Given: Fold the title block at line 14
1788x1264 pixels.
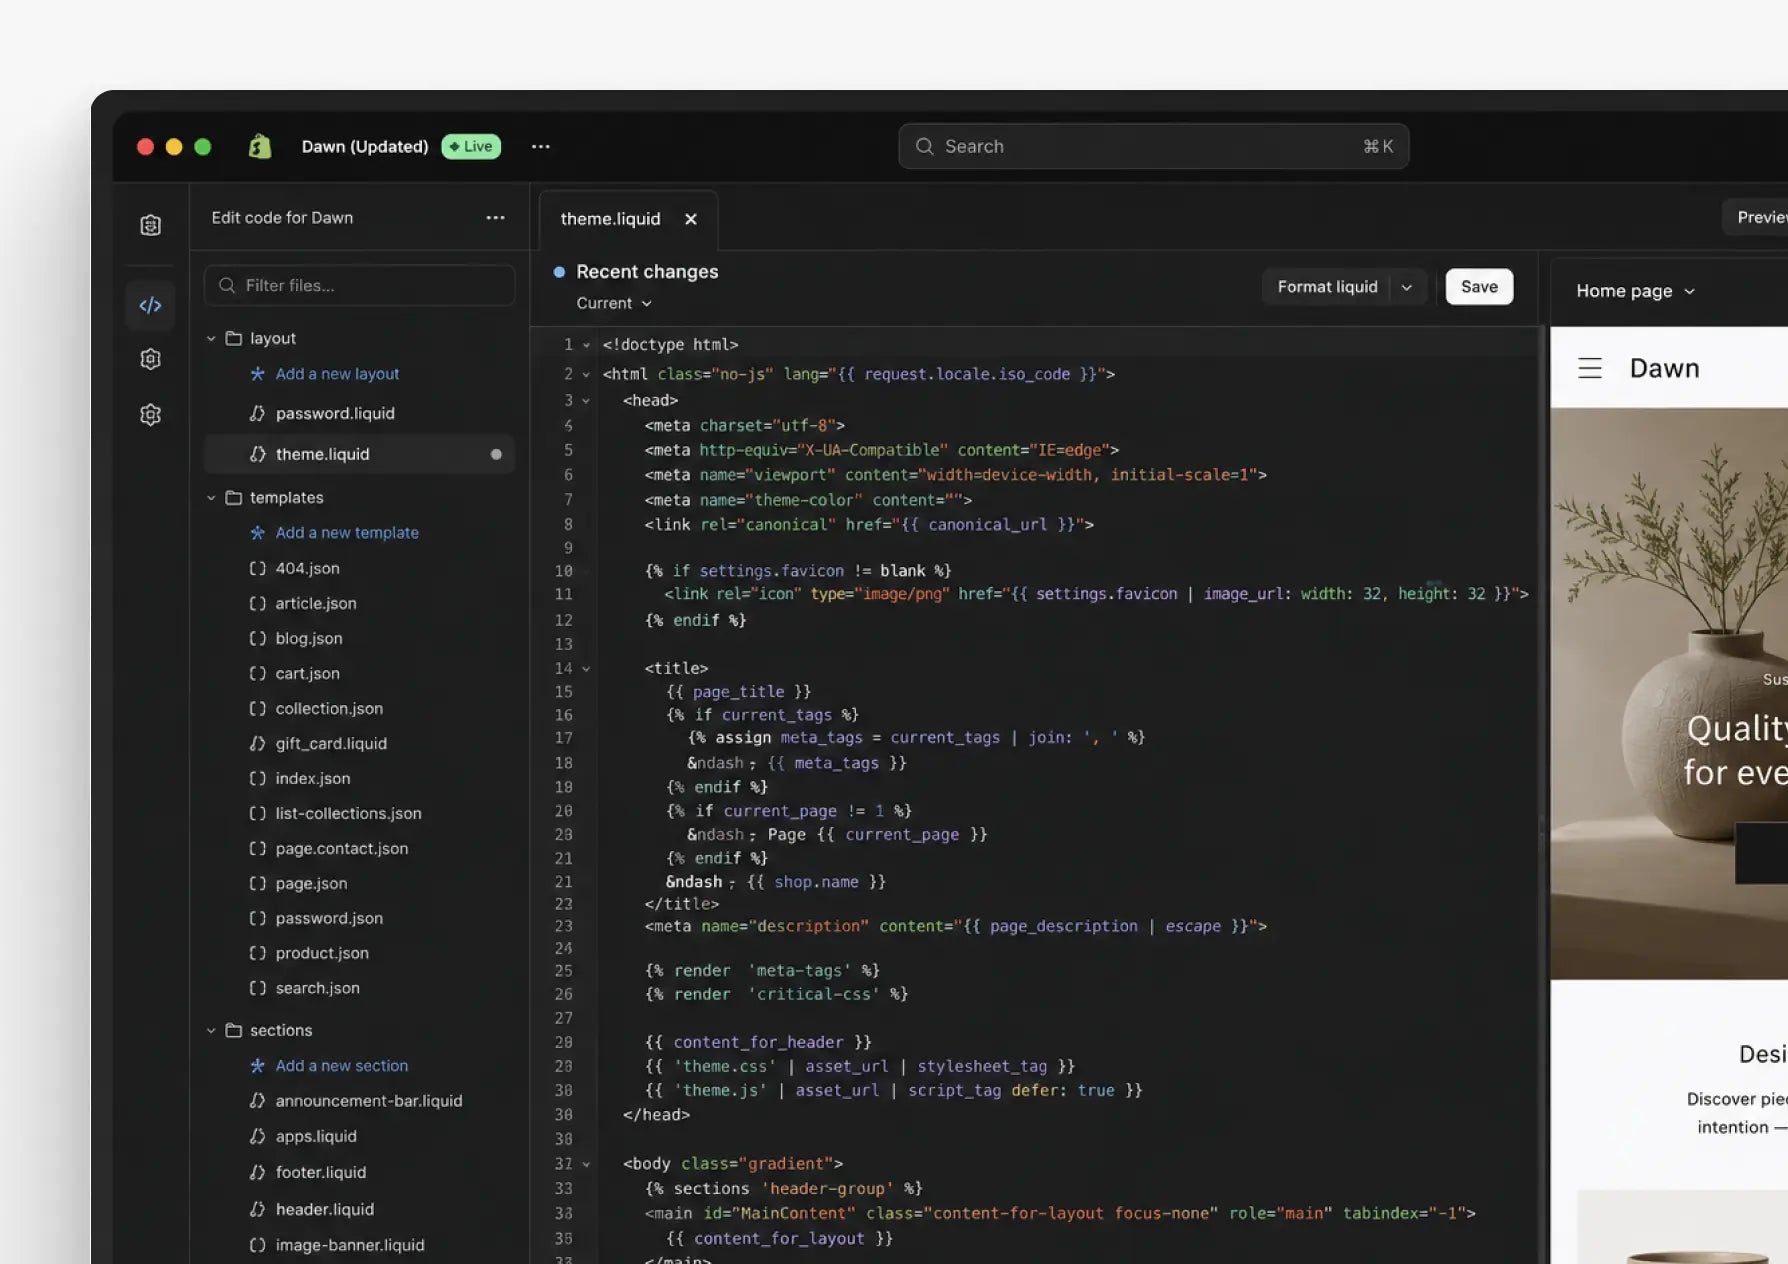Looking at the screenshot, I should click(x=586, y=669).
